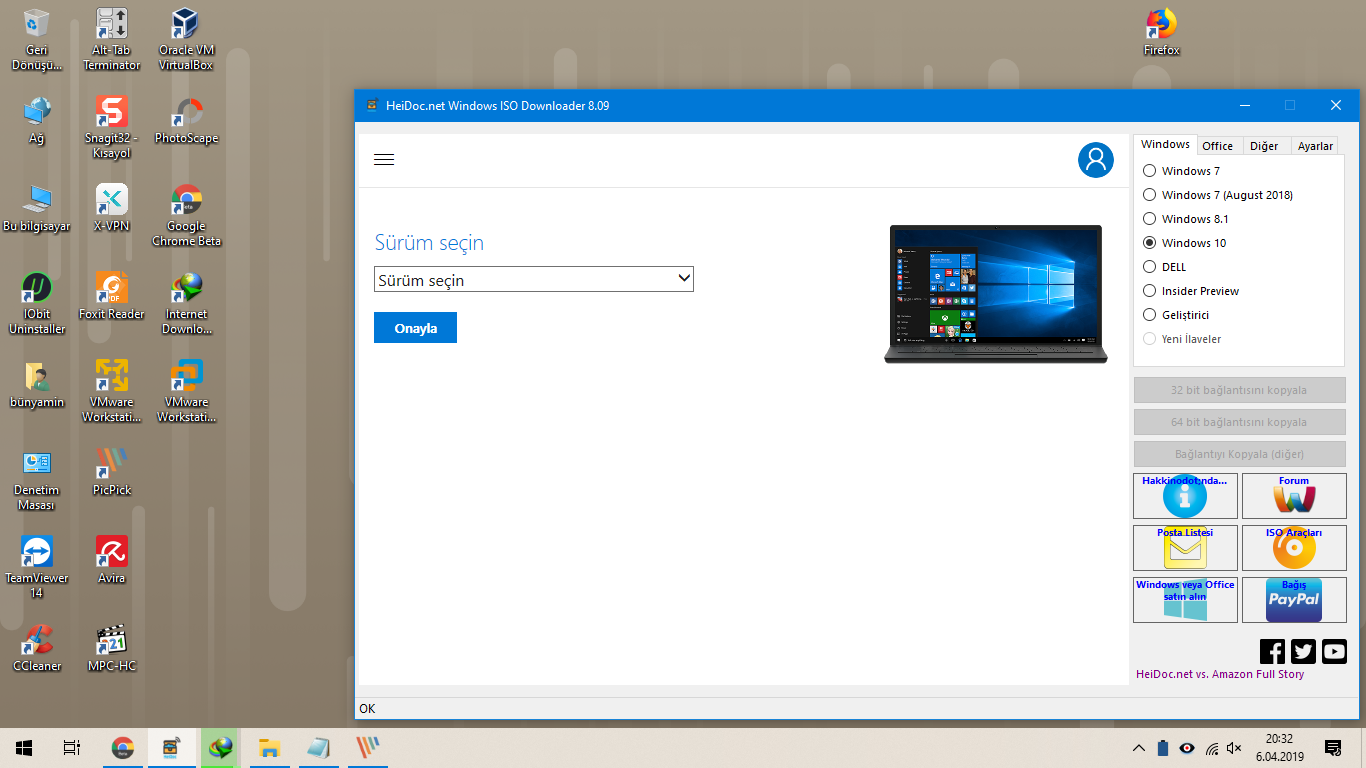
Task: Select the Insider Preview radio button
Action: [1150, 291]
